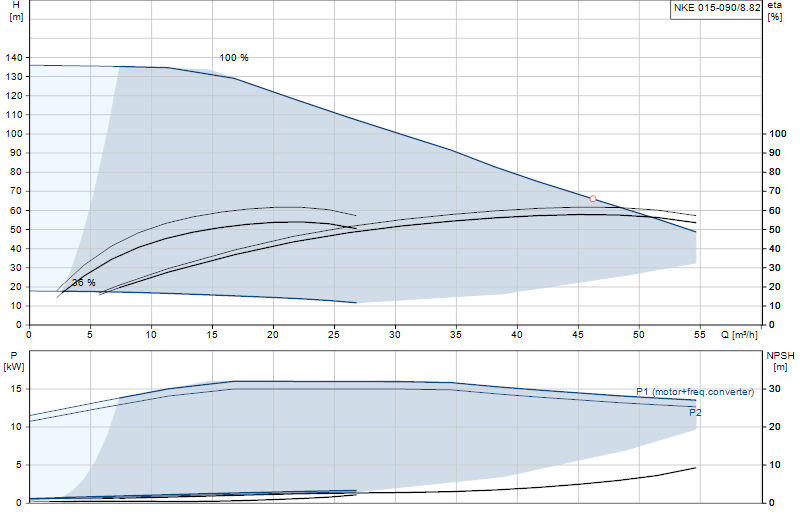
Task: Click the 'P1 (motor+freq.converter)' curve label
Action: click(x=695, y=391)
